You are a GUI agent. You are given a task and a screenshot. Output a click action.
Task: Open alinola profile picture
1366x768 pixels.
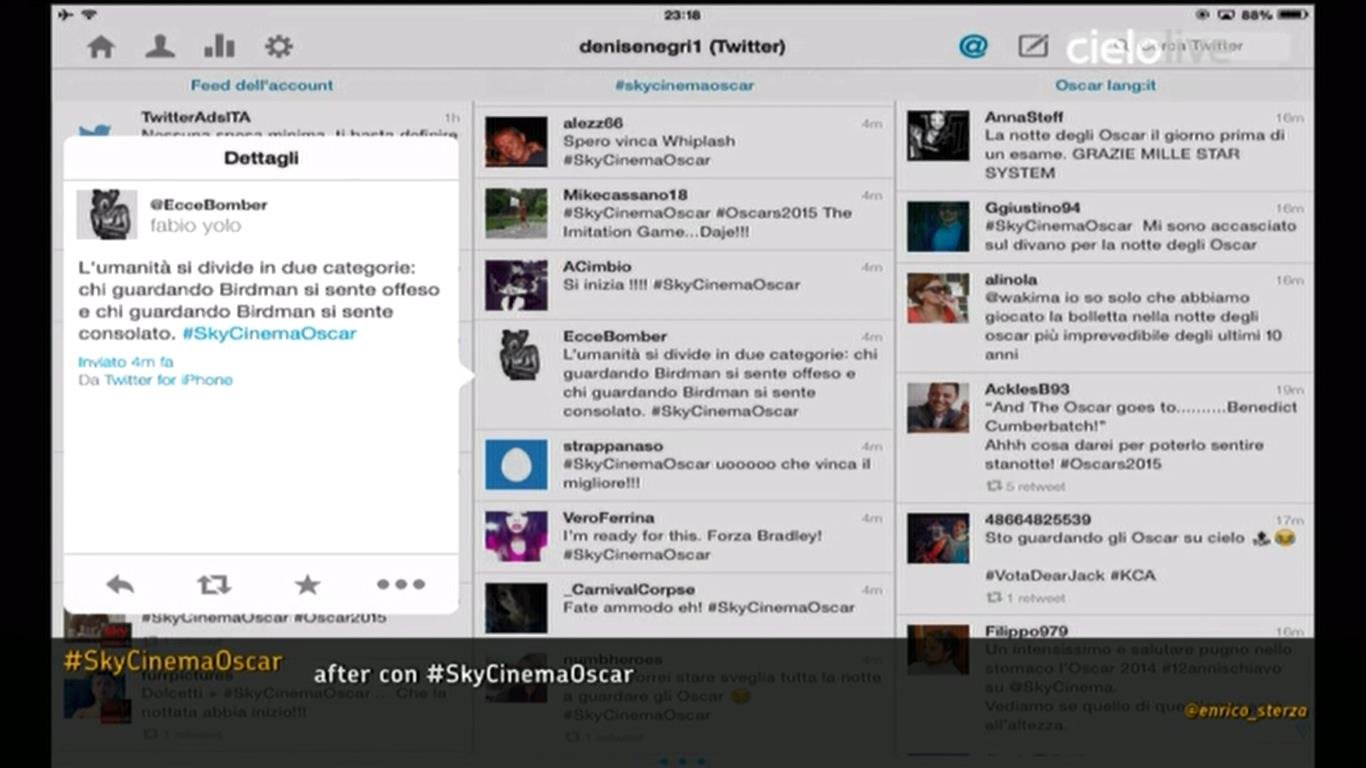pos(938,298)
